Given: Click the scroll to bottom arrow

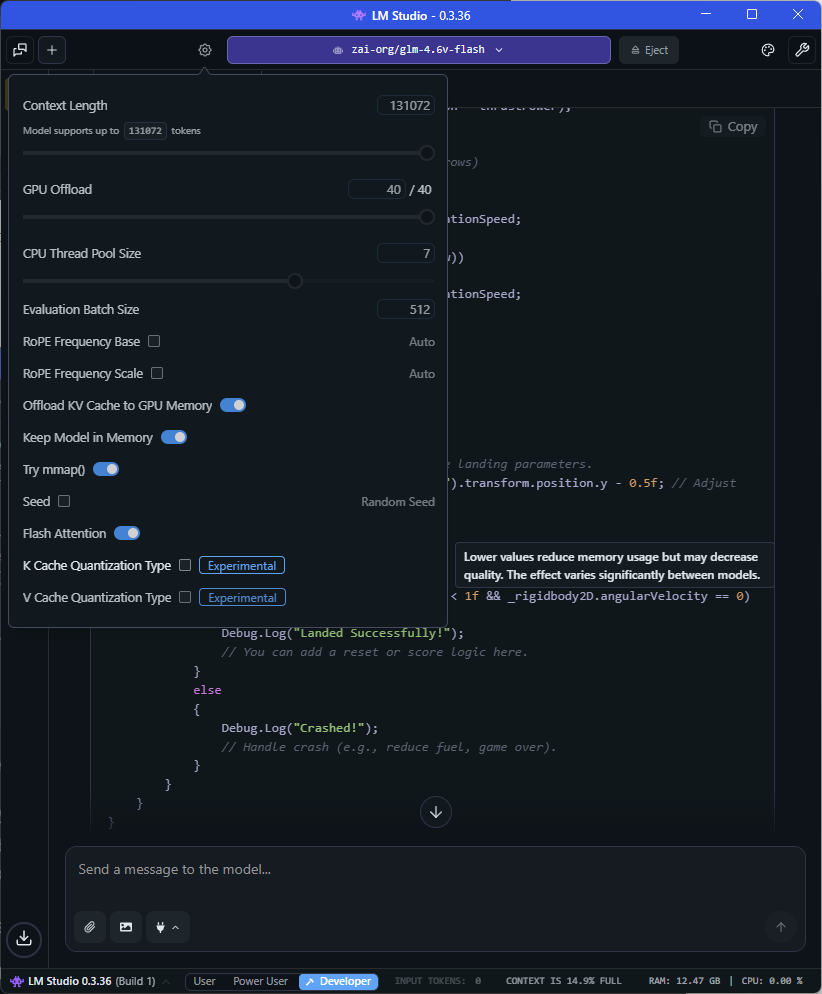Looking at the screenshot, I should click(x=436, y=811).
